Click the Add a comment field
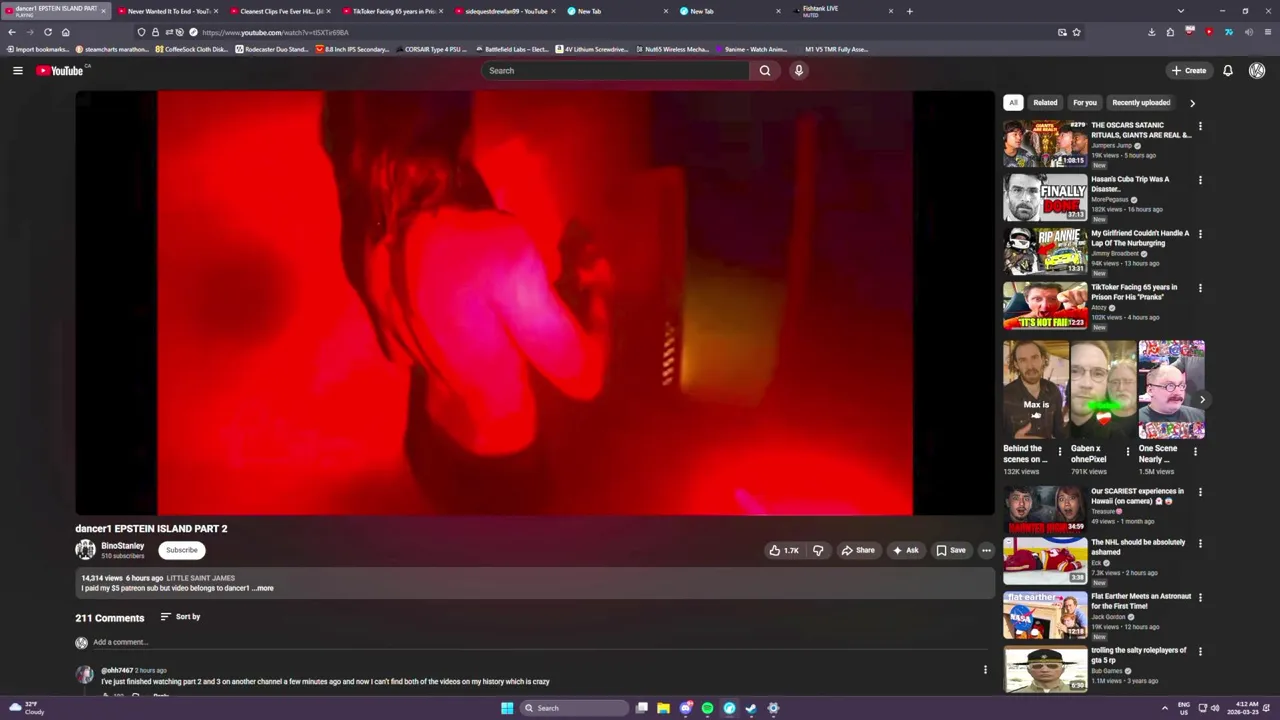This screenshot has width=1280, height=720. pyautogui.click(x=121, y=642)
